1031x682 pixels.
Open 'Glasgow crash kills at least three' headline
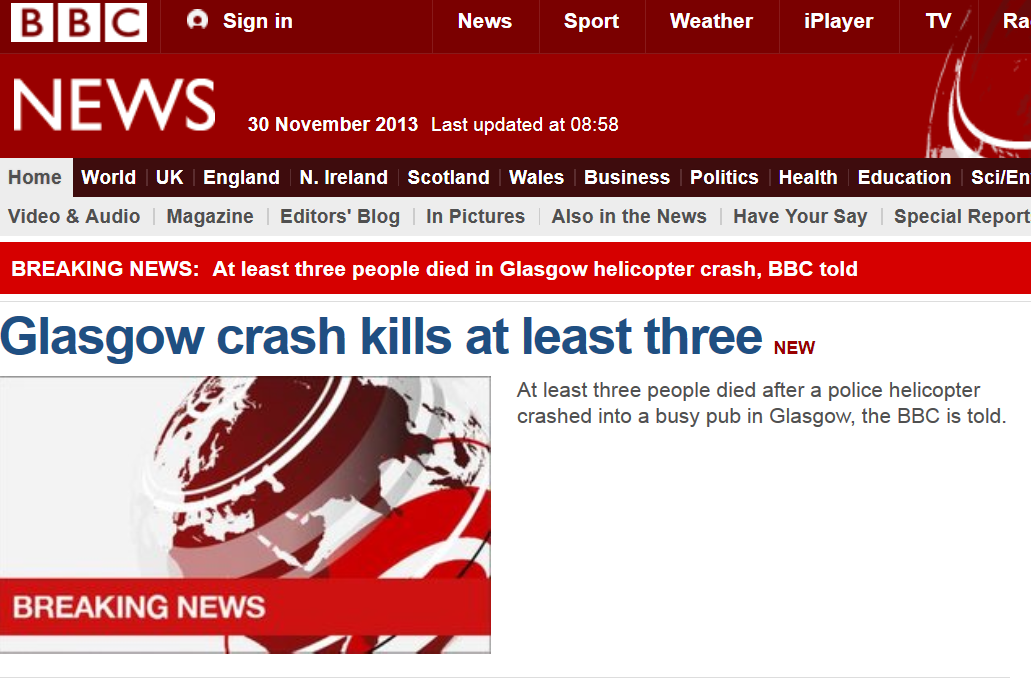click(x=381, y=337)
